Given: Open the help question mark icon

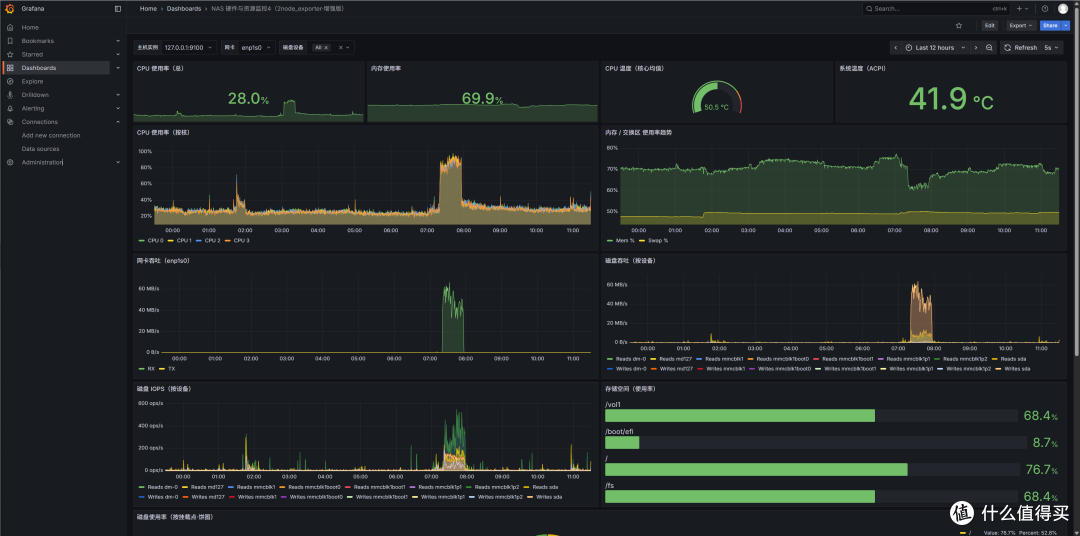Looking at the screenshot, I should [1045, 9].
